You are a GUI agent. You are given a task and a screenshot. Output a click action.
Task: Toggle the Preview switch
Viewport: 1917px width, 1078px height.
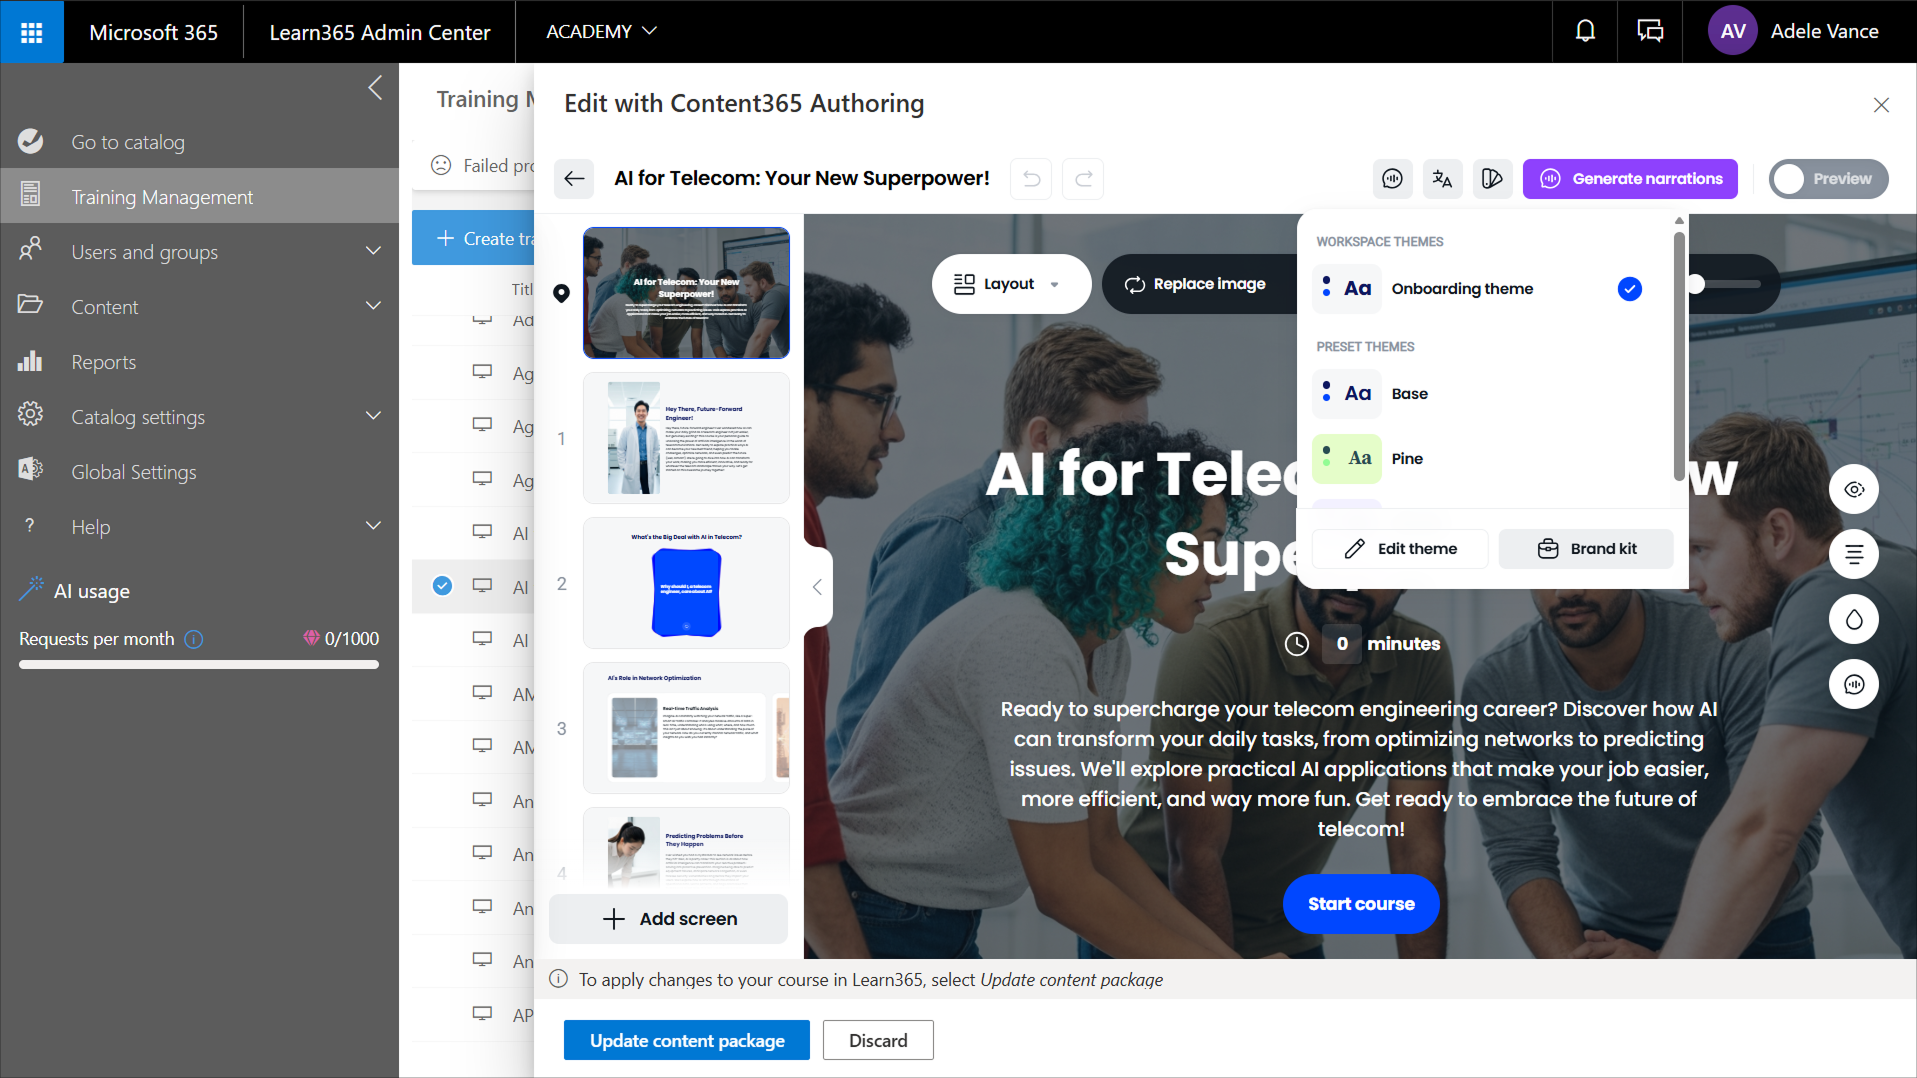[1828, 179]
